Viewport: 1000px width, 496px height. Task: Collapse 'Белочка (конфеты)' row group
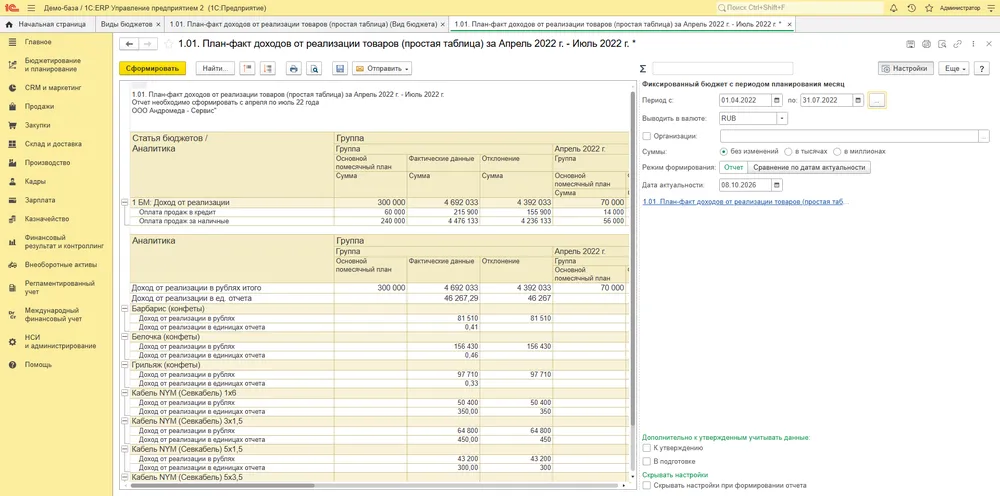click(124, 337)
